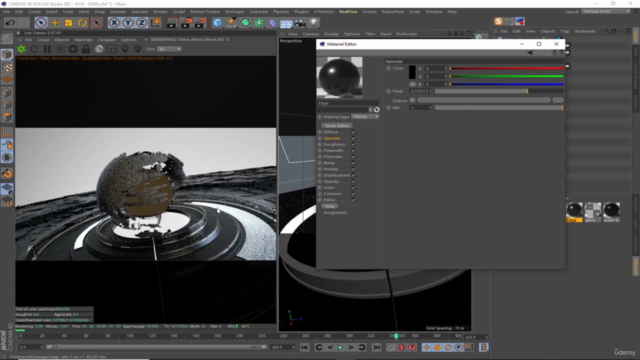Open the Live Viewer Cloud menu
The height and width of the screenshot is (360, 640).
(43, 40)
